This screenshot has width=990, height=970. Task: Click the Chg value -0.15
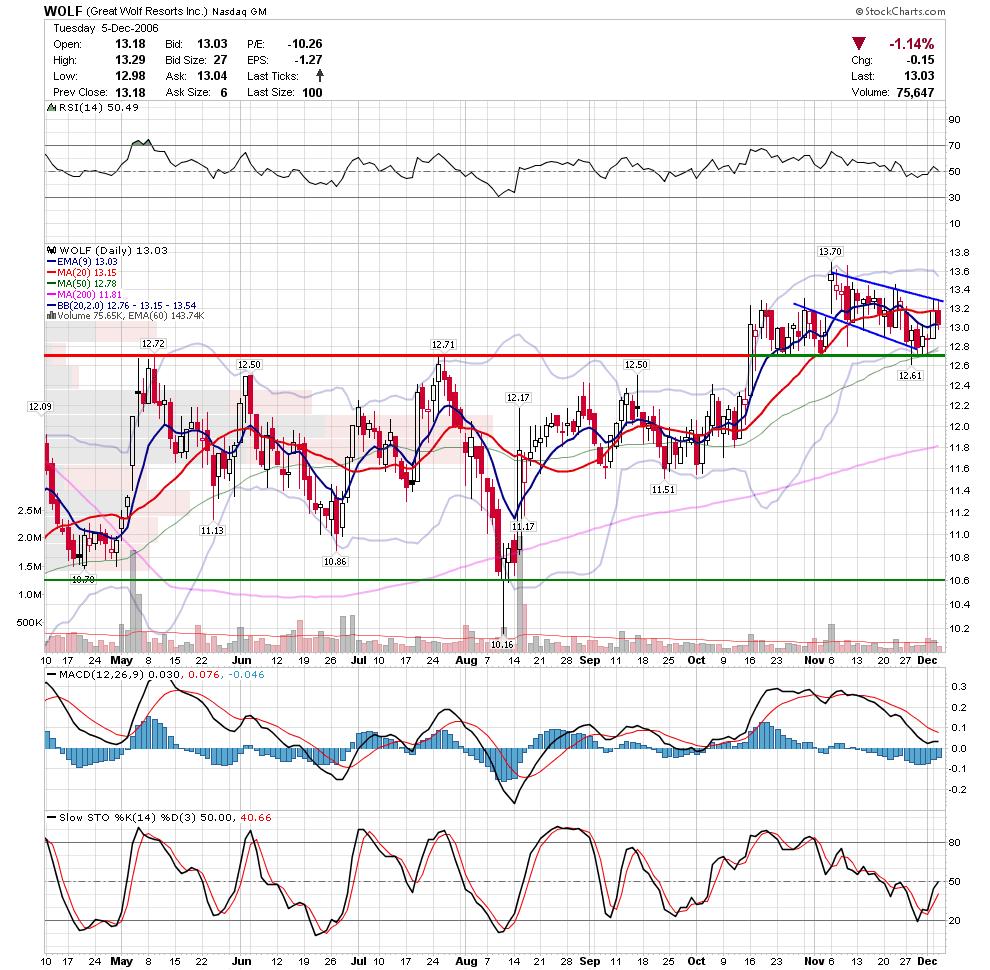click(921, 60)
